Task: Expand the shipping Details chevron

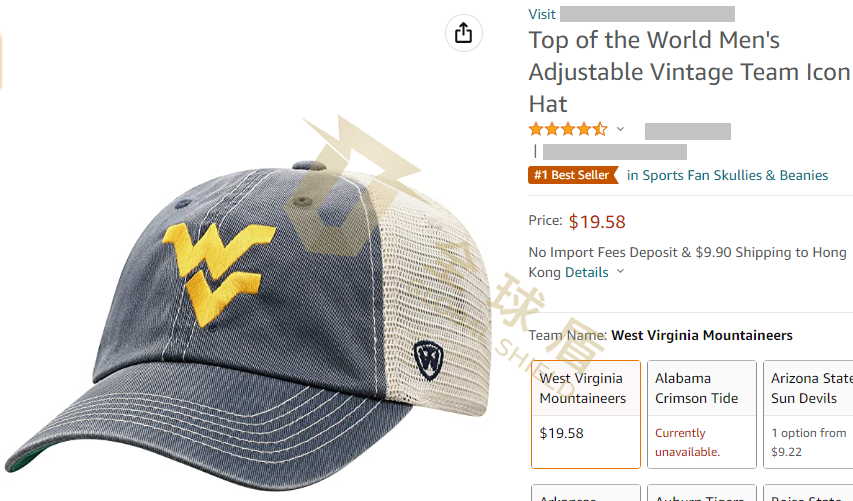Action: point(621,271)
